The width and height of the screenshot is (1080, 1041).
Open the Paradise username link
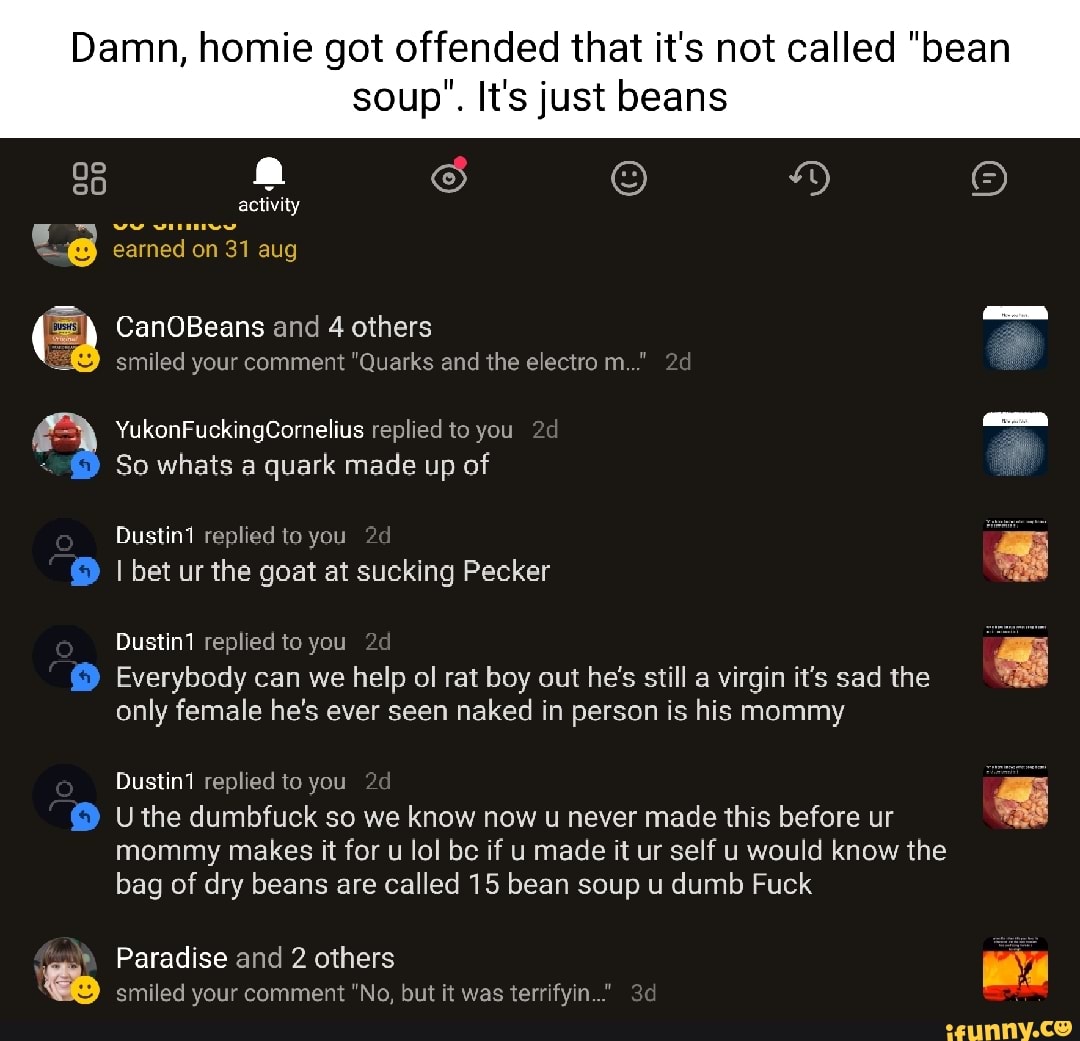(171, 958)
